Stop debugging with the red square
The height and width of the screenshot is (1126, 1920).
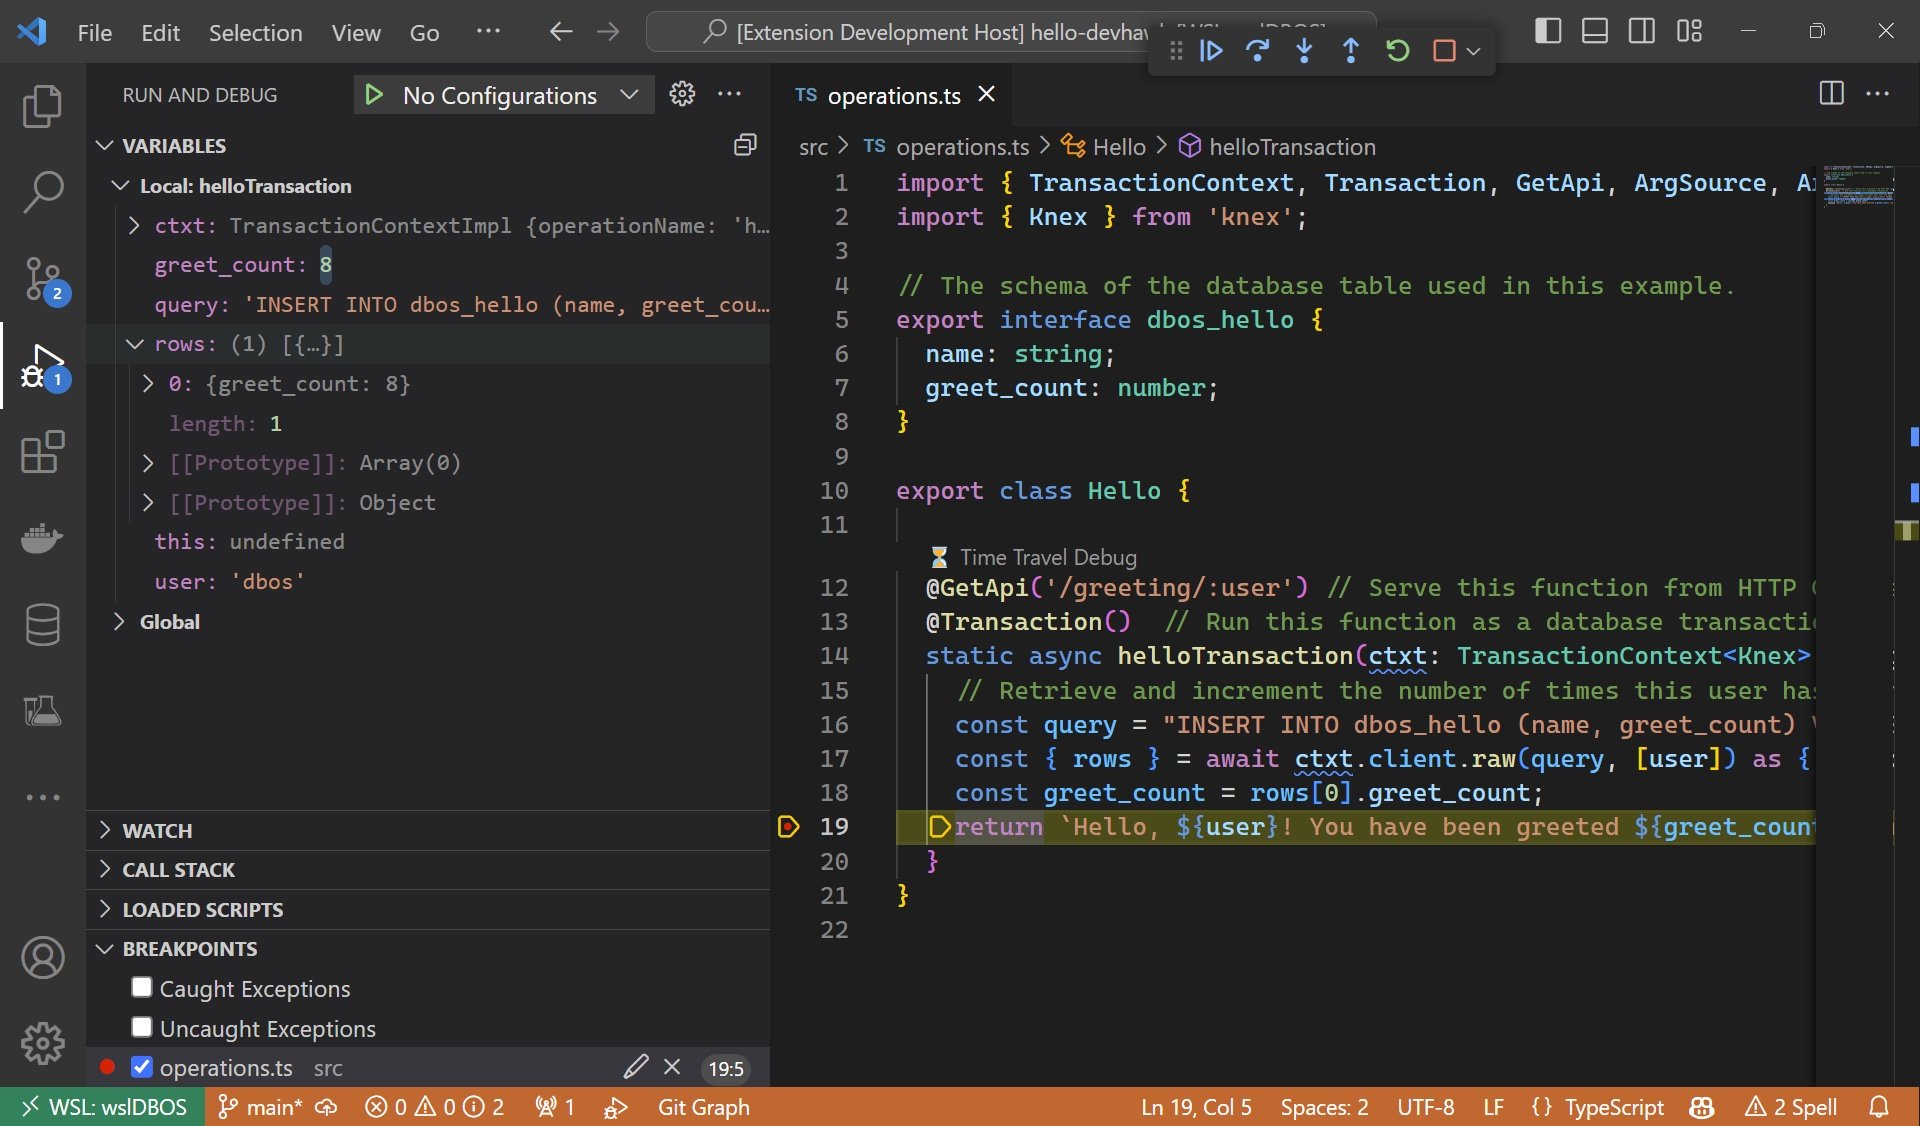pyautogui.click(x=1443, y=50)
